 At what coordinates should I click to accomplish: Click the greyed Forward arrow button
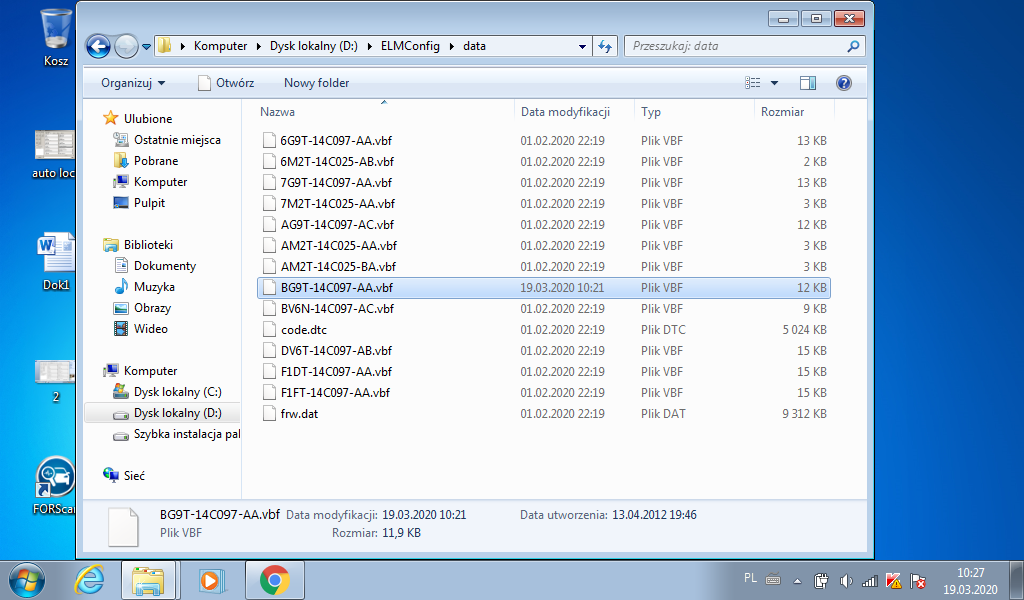coord(125,46)
